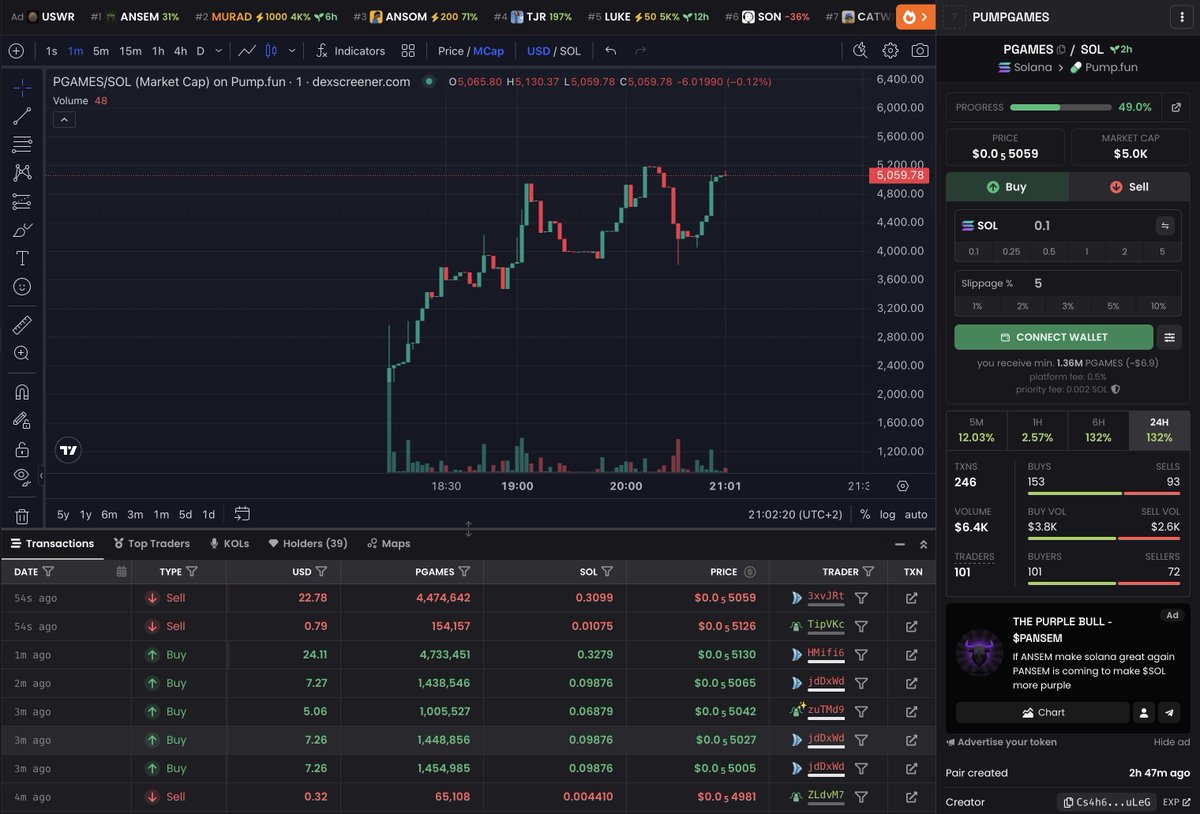
Task: Select the trend line drawing tool
Action: pyautogui.click(x=22, y=116)
